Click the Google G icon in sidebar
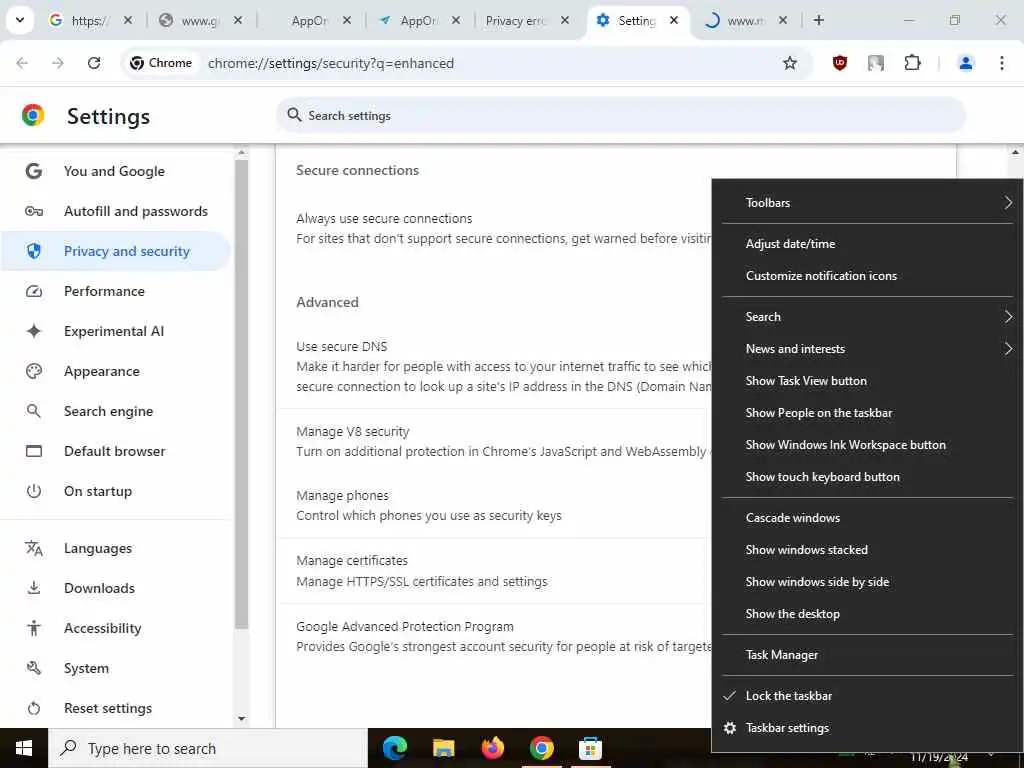The width and height of the screenshot is (1024, 768). pos(34,171)
